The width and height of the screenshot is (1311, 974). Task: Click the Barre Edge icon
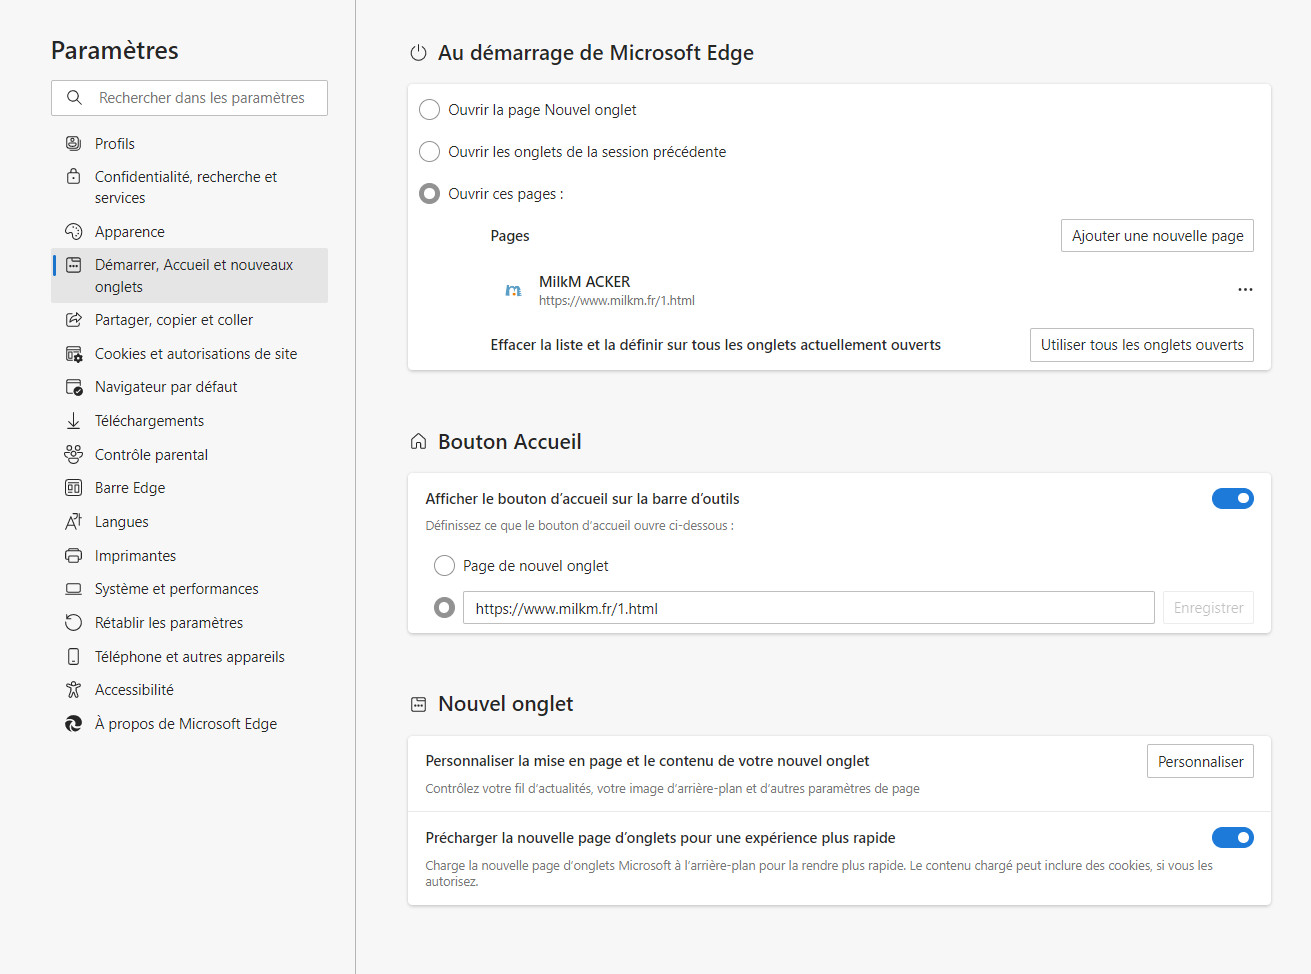coord(73,488)
